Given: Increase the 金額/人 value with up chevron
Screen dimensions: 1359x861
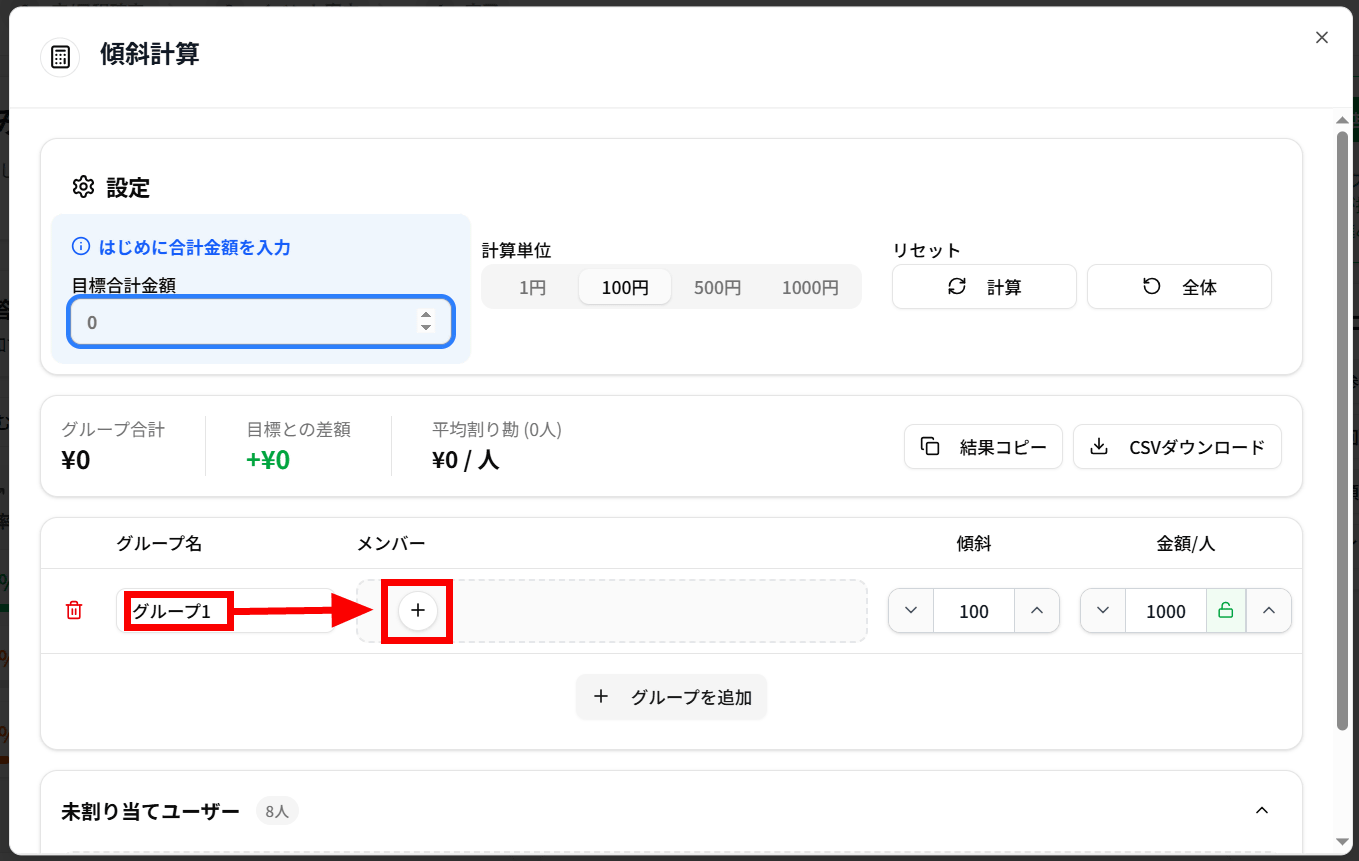Looking at the screenshot, I should coord(1269,611).
